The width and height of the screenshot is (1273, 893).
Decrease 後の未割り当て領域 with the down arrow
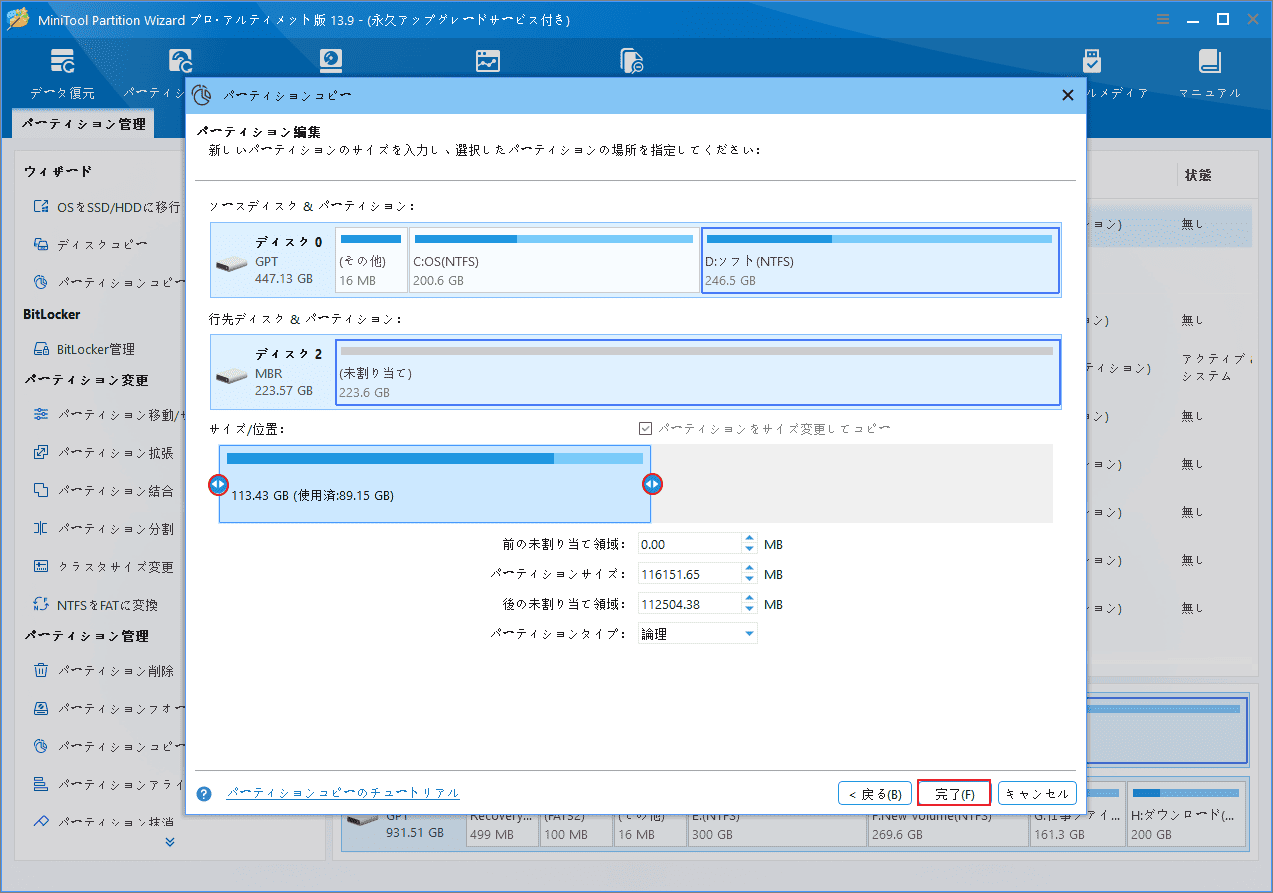[x=750, y=609]
